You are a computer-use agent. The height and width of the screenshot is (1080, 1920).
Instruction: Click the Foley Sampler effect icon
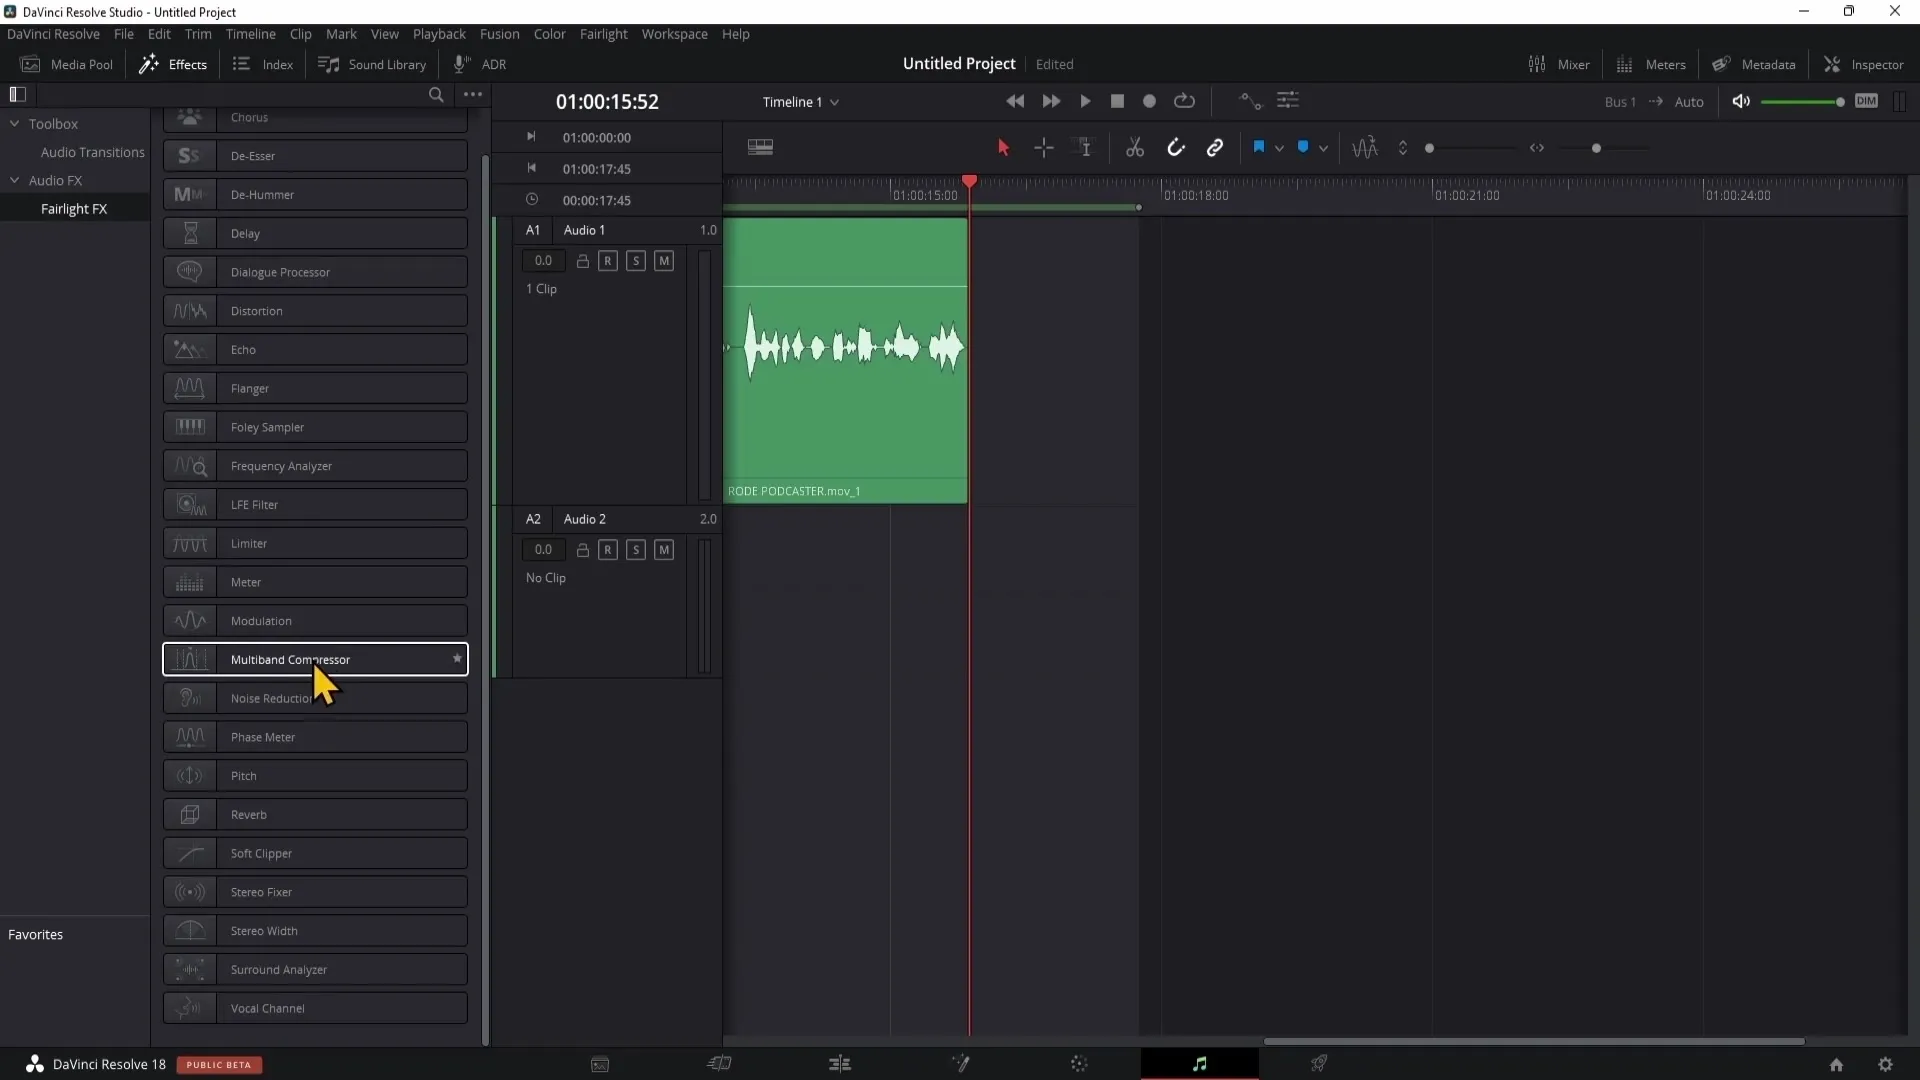point(190,426)
